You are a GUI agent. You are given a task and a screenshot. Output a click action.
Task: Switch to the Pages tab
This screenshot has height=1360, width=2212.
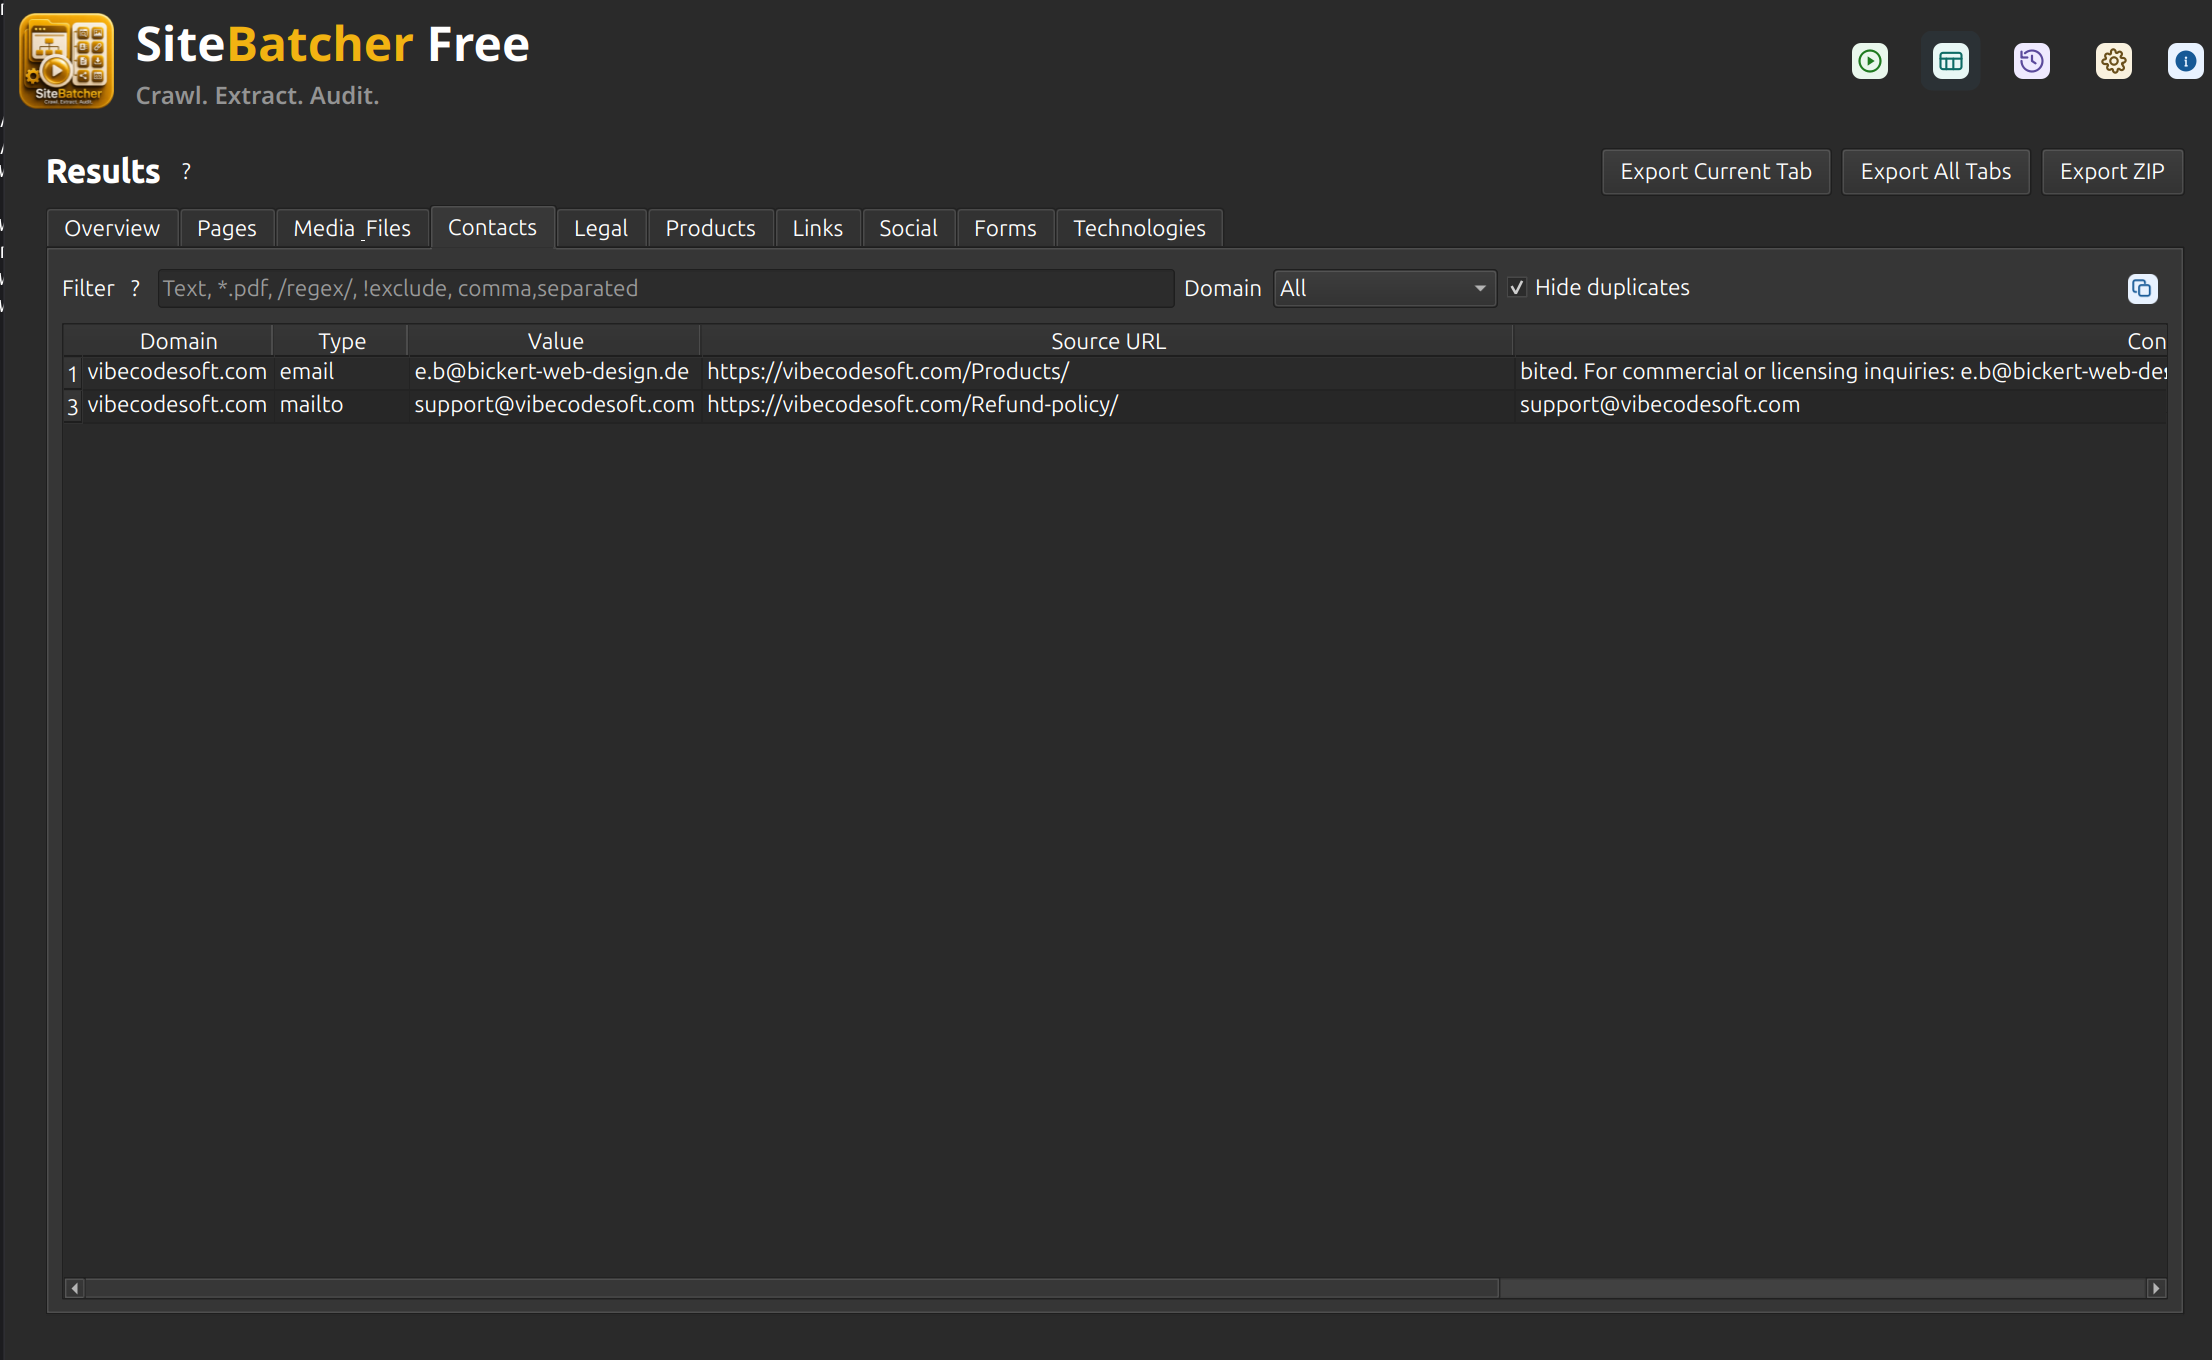click(x=227, y=228)
